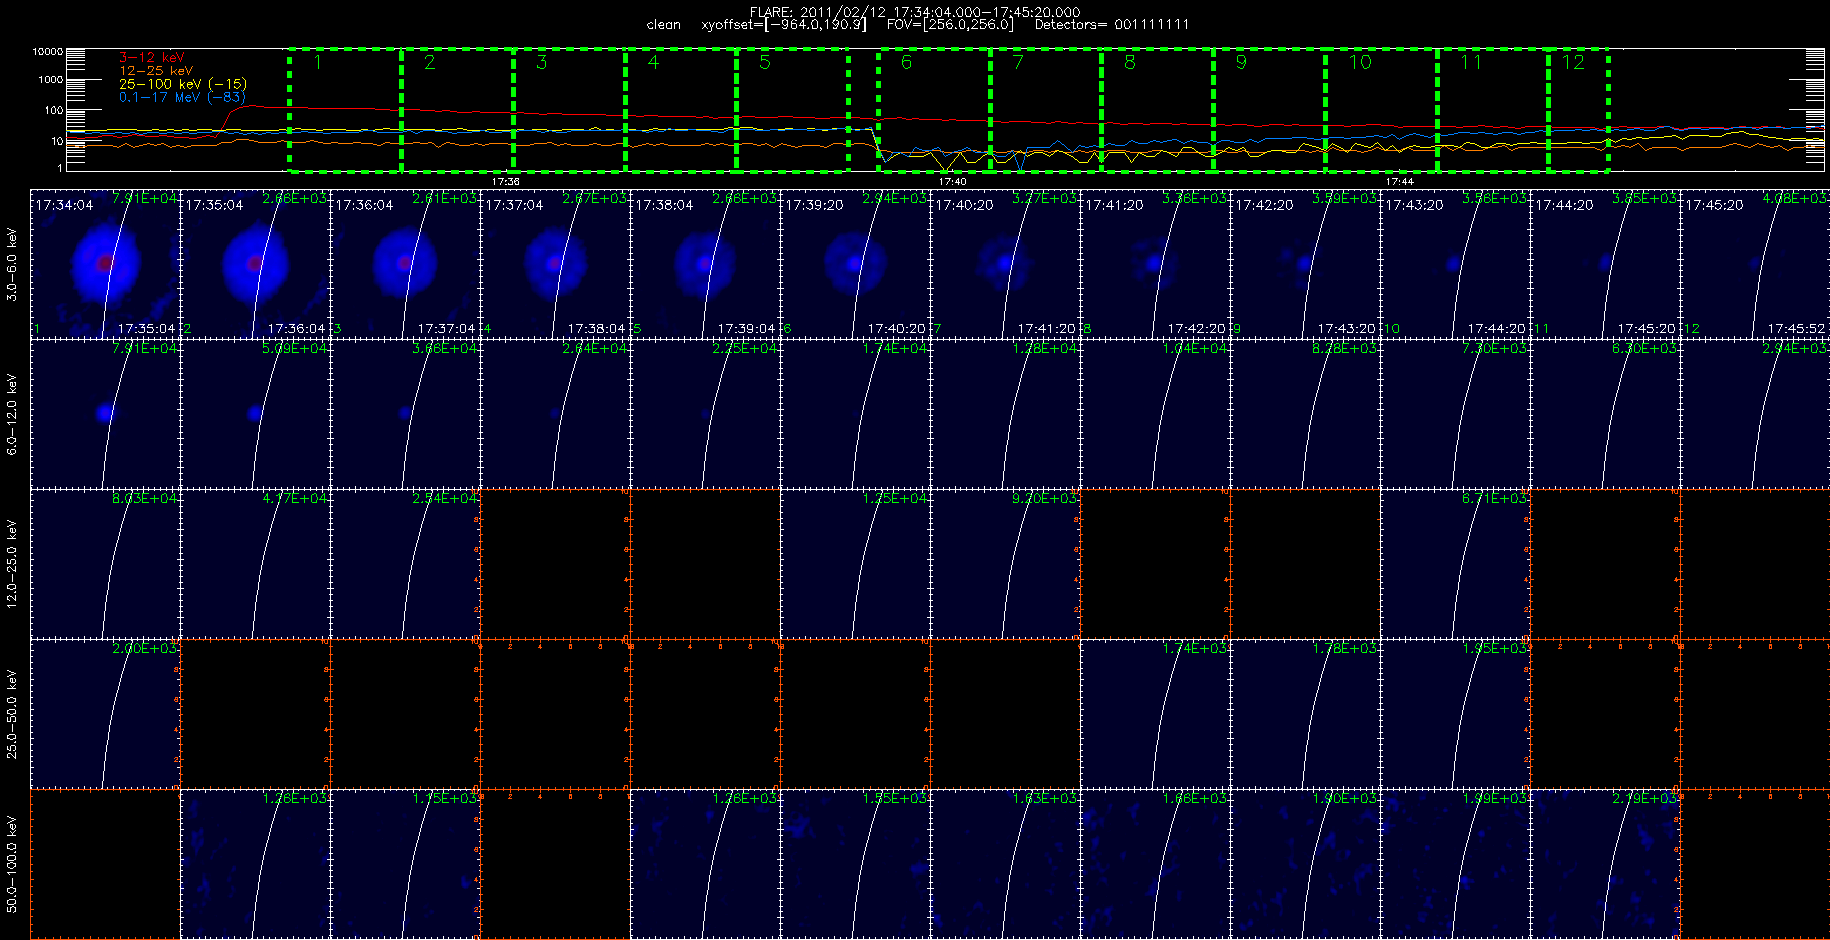Image resolution: width=1830 pixels, height=940 pixels.
Task: Select interval 9 marker in the light curve
Action: 1241,63
